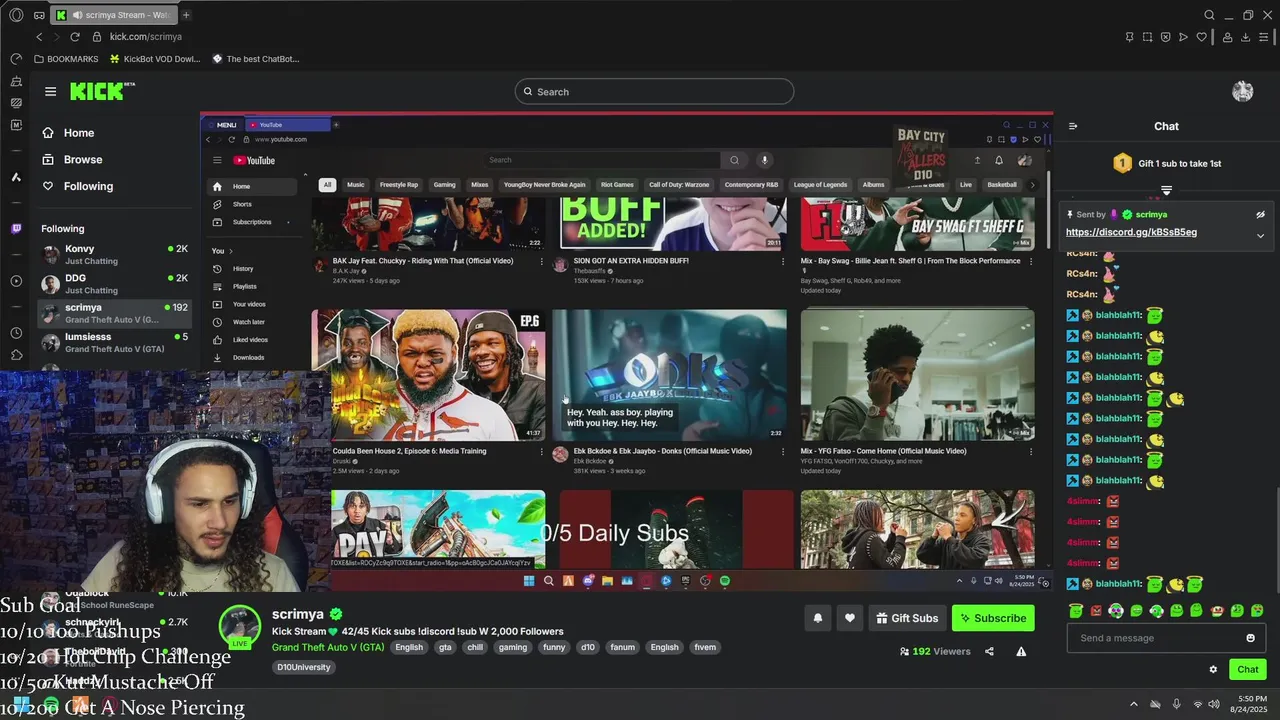This screenshot has width=1280, height=720.
Task: Open Following in Kick sidebar
Action: 77,186
